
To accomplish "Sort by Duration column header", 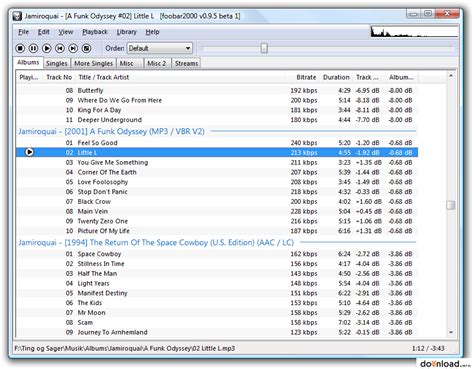I will 336,77.
